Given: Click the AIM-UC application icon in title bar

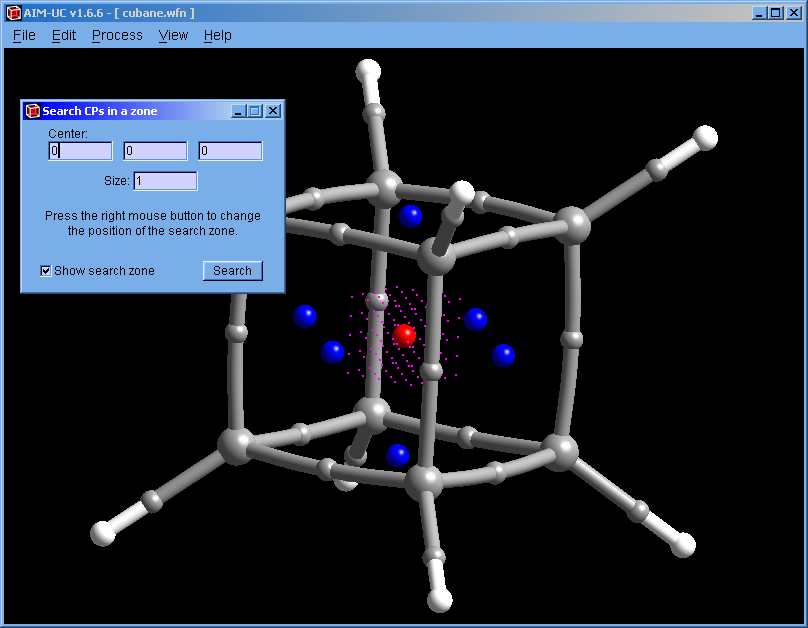Looking at the screenshot, I should tap(14, 13).
